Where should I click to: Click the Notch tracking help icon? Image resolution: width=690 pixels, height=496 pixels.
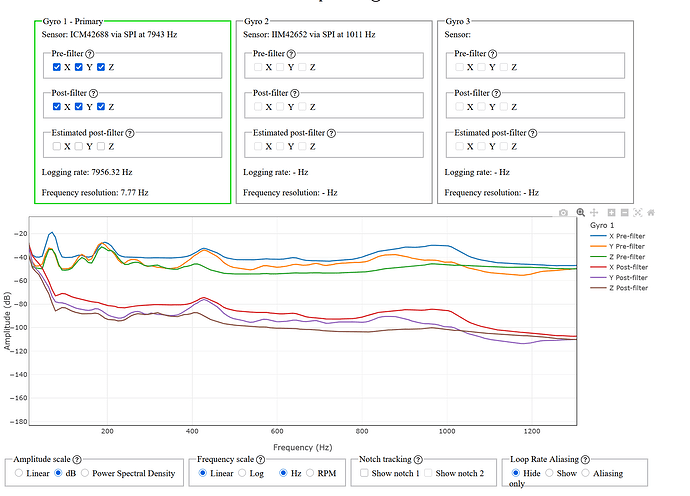418,459
